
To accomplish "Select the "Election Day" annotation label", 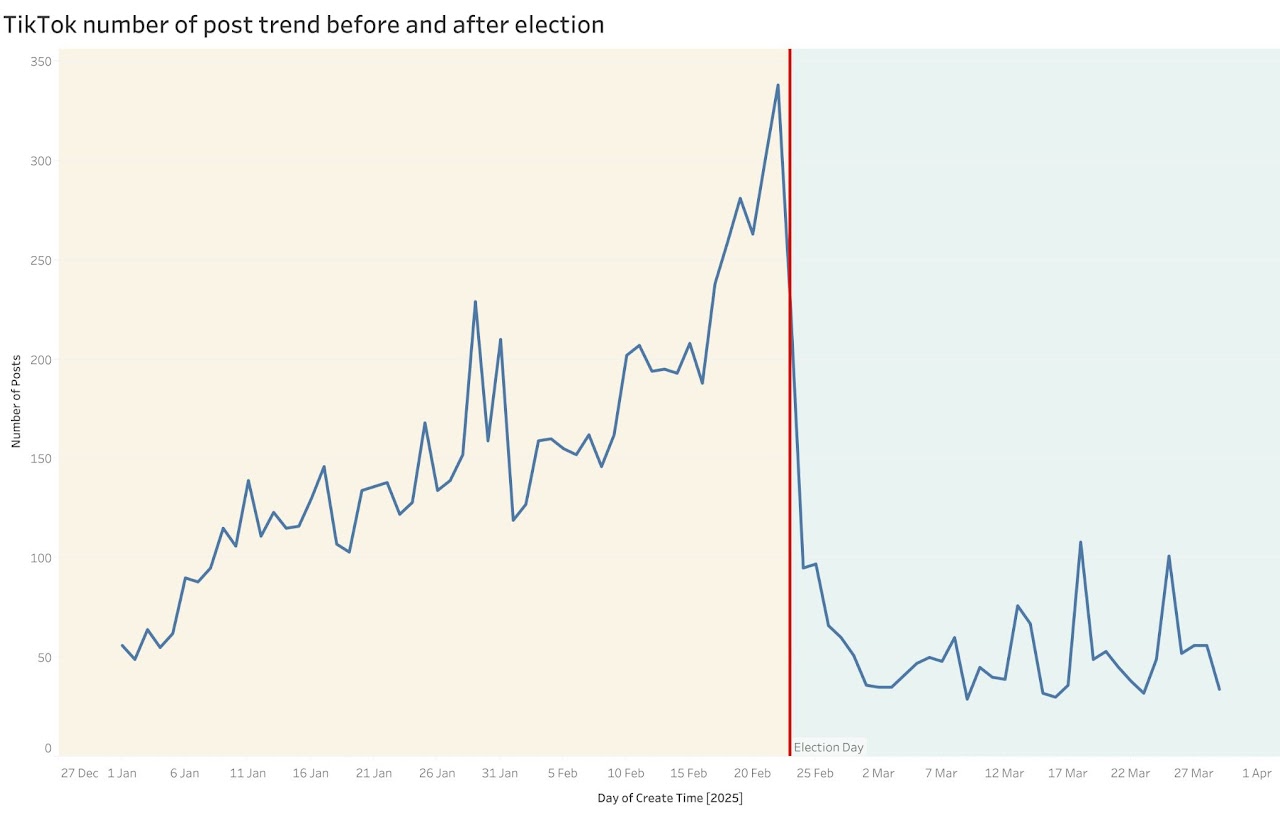I will pyautogui.click(x=828, y=747).
